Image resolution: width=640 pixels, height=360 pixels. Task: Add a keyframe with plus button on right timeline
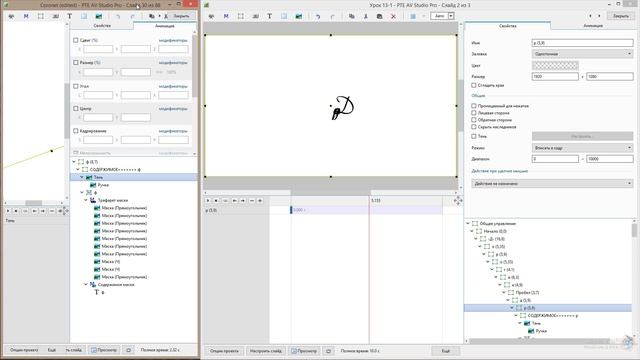[260, 200]
